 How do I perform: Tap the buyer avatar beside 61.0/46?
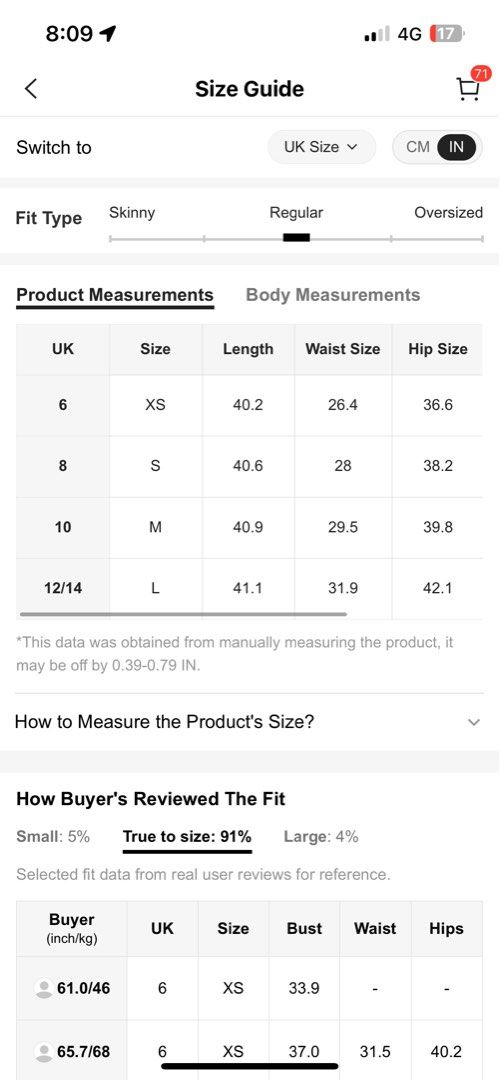pyautogui.click(x=43, y=988)
